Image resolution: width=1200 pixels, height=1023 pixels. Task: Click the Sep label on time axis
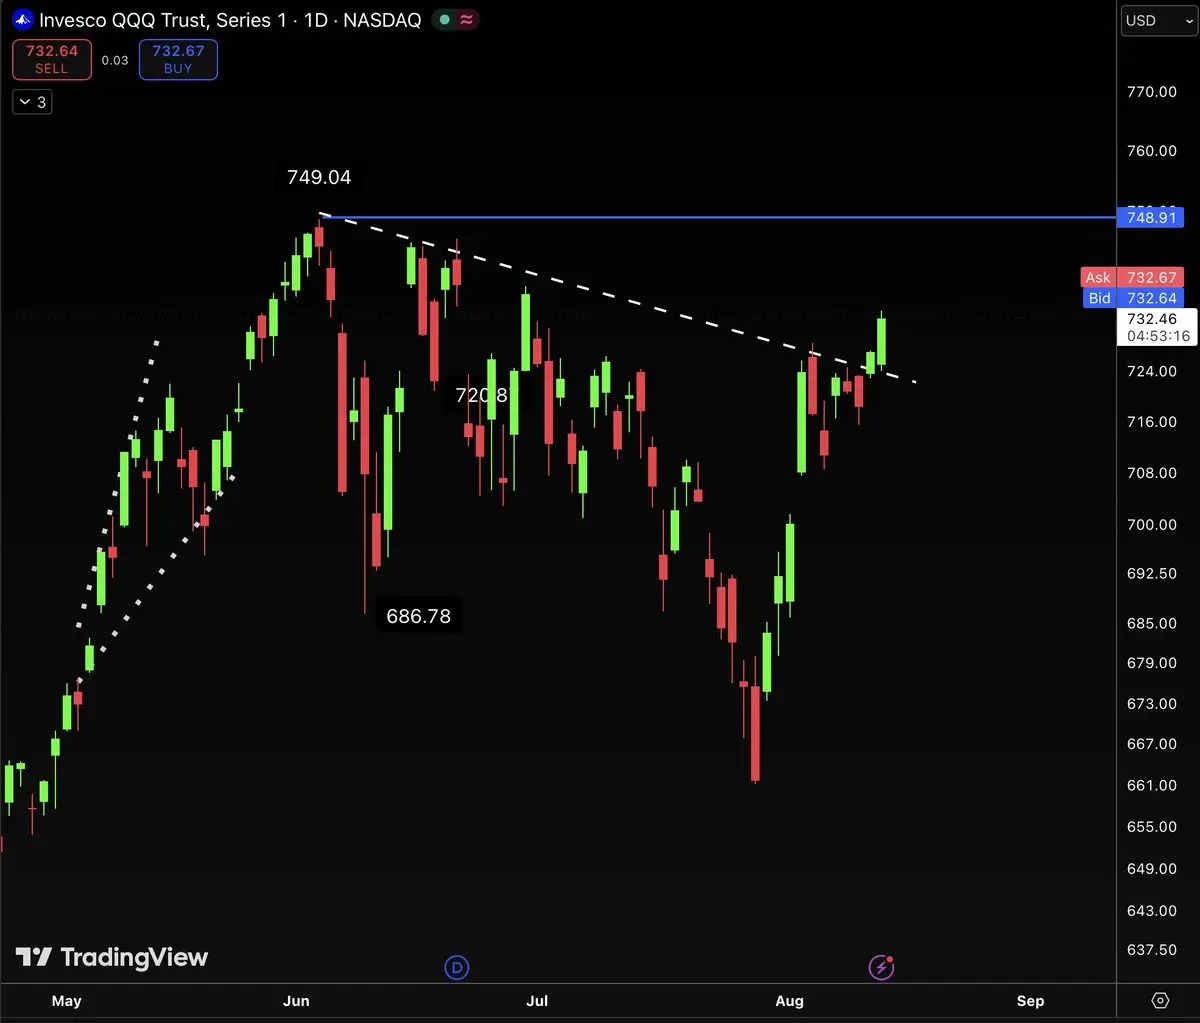pyautogui.click(x=1030, y=1001)
